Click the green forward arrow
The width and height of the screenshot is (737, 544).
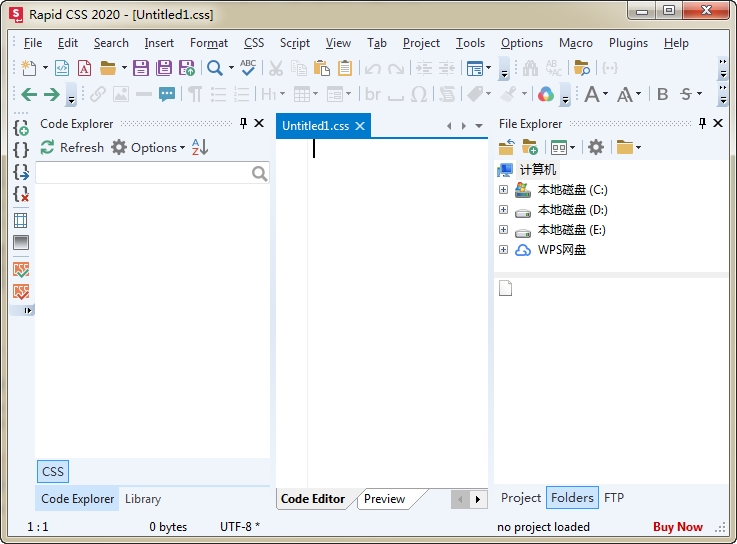[52, 95]
